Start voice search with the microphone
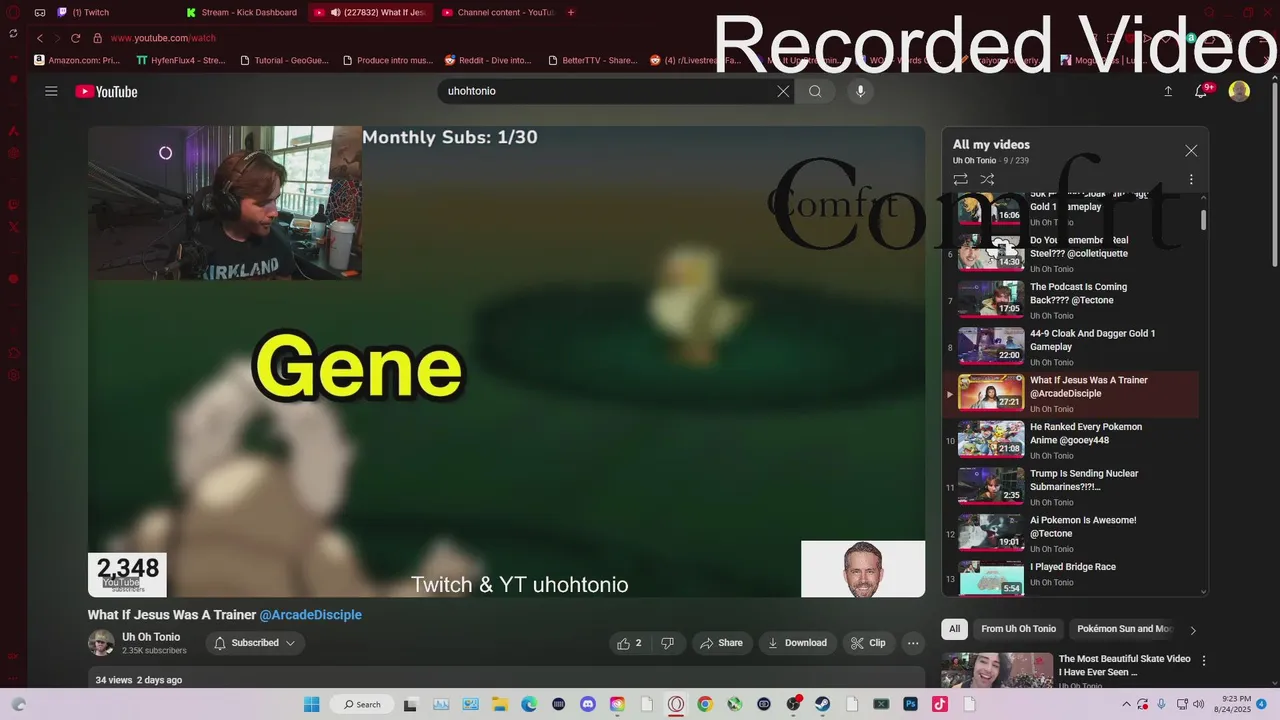Image resolution: width=1280 pixels, height=720 pixels. 860,91
